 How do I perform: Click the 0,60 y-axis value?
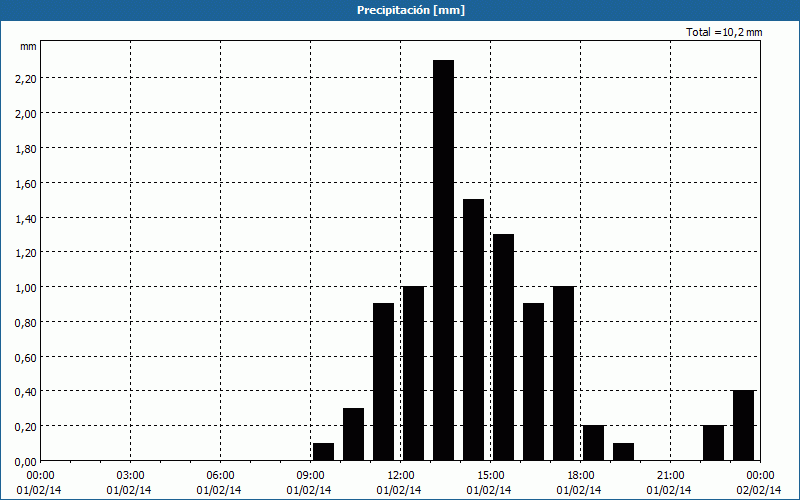[x=26, y=358]
